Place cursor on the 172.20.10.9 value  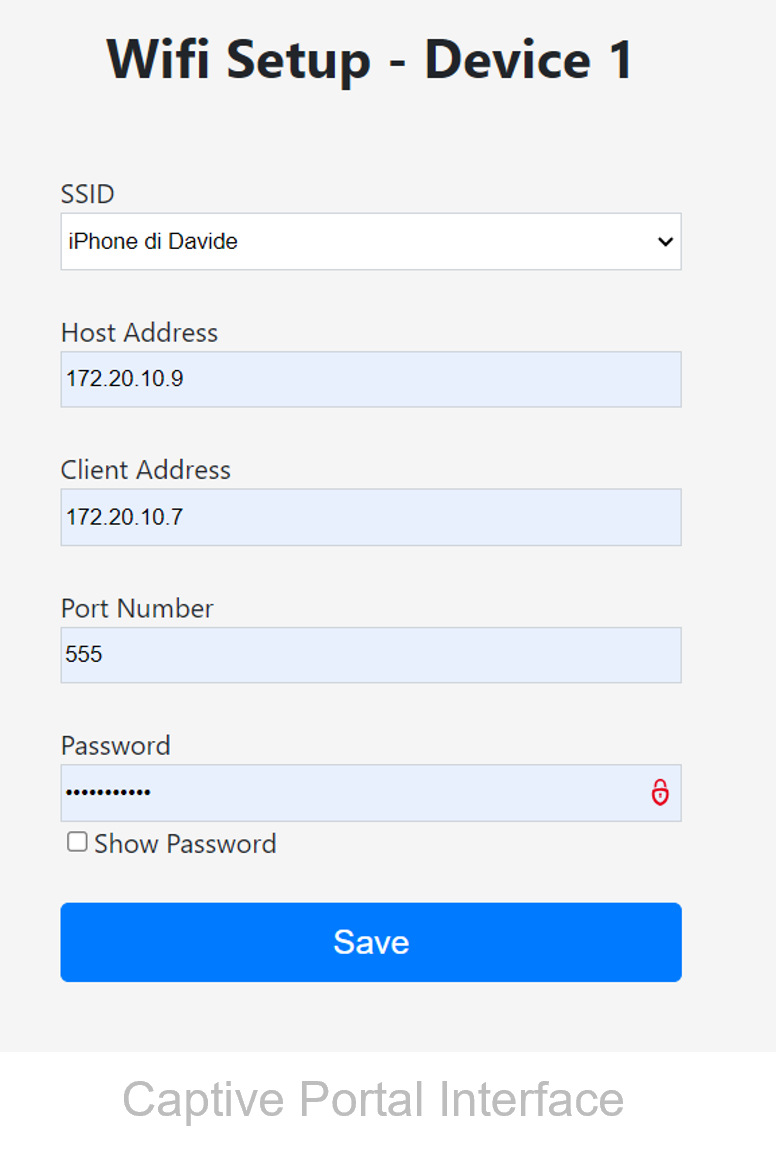(125, 379)
